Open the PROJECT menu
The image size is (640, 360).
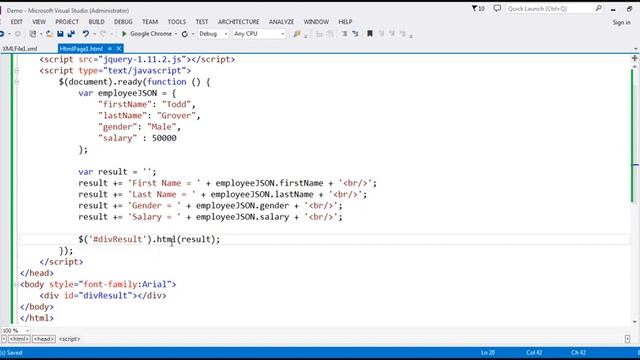[x=67, y=22]
